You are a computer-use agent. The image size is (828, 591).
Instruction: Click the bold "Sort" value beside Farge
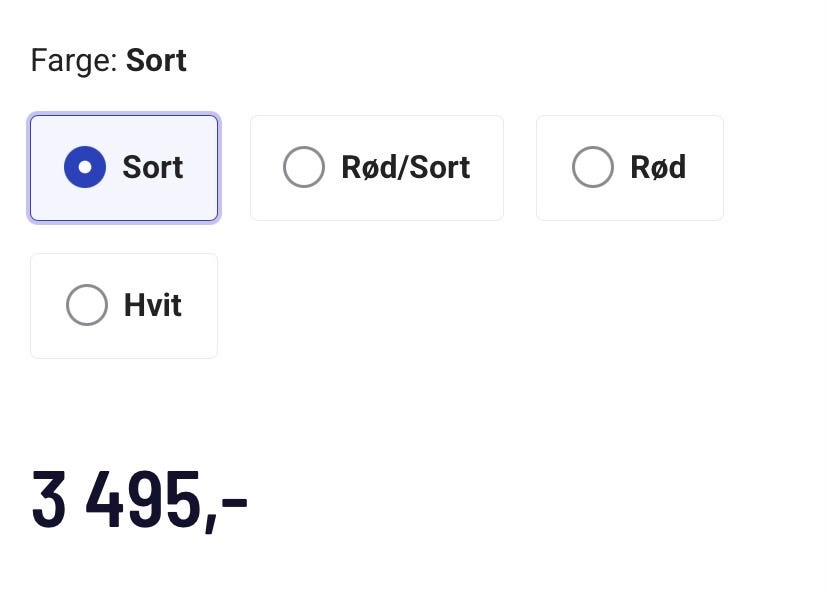click(x=156, y=60)
